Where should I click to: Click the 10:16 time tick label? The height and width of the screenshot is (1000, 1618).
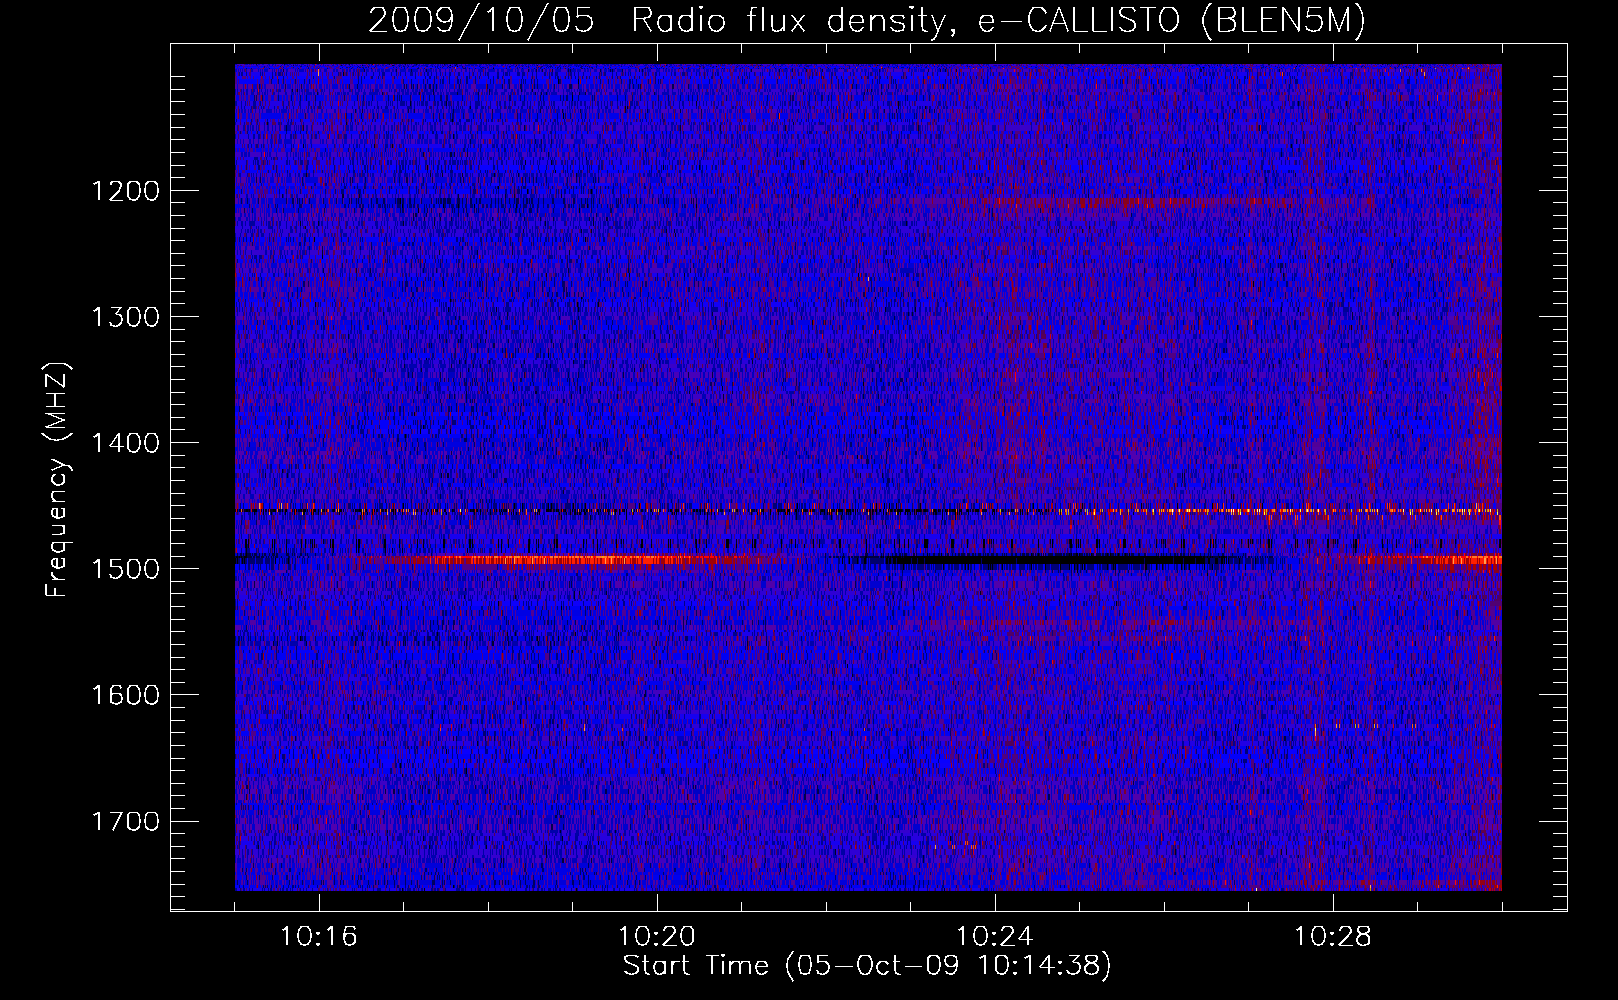click(x=319, y=937)
